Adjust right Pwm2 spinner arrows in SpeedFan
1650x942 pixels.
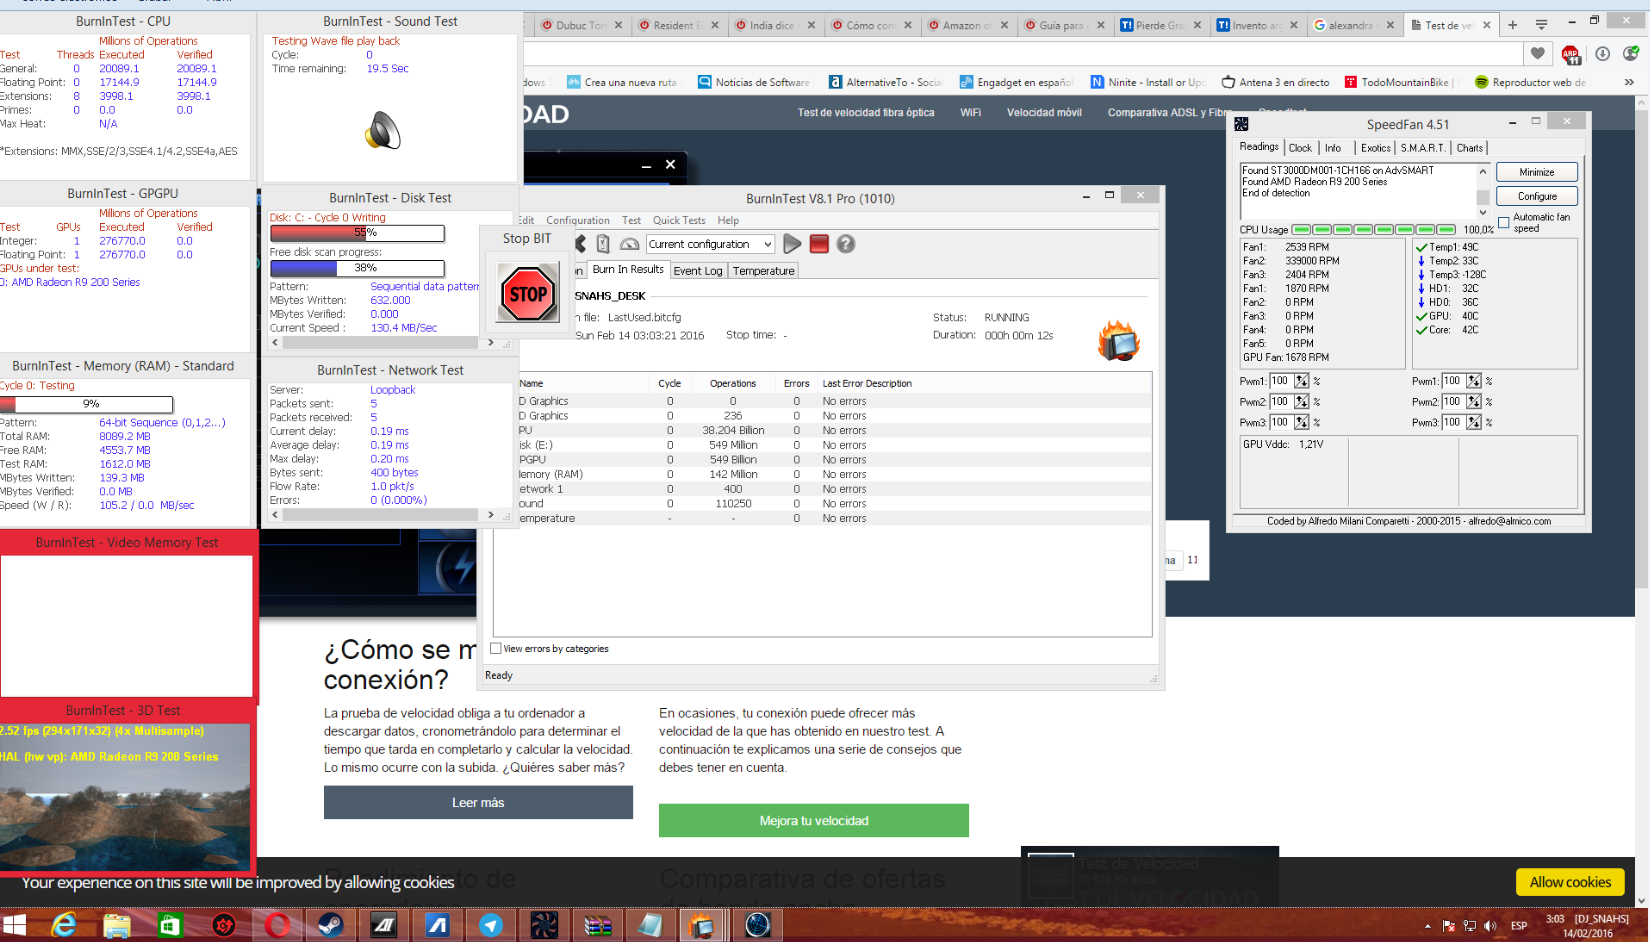1473,402
